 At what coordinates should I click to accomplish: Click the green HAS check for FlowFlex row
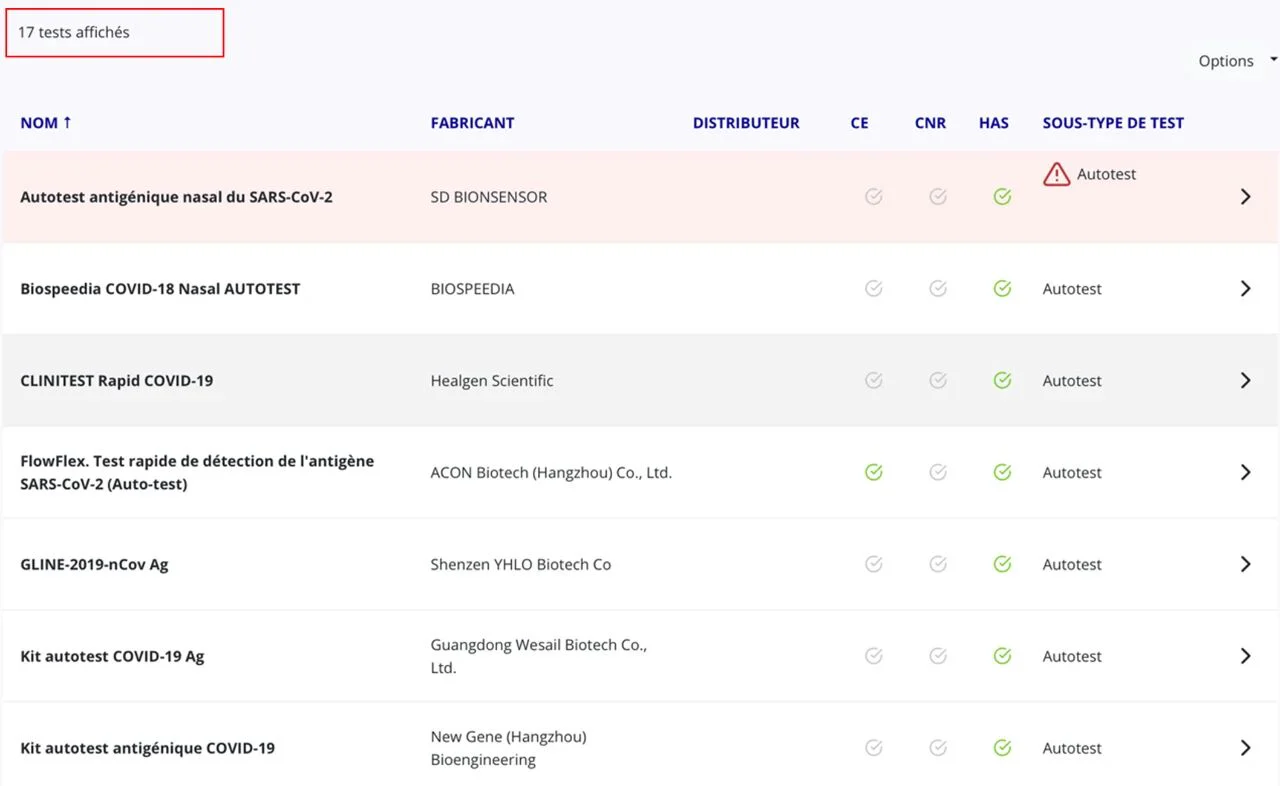point(1002,472)
